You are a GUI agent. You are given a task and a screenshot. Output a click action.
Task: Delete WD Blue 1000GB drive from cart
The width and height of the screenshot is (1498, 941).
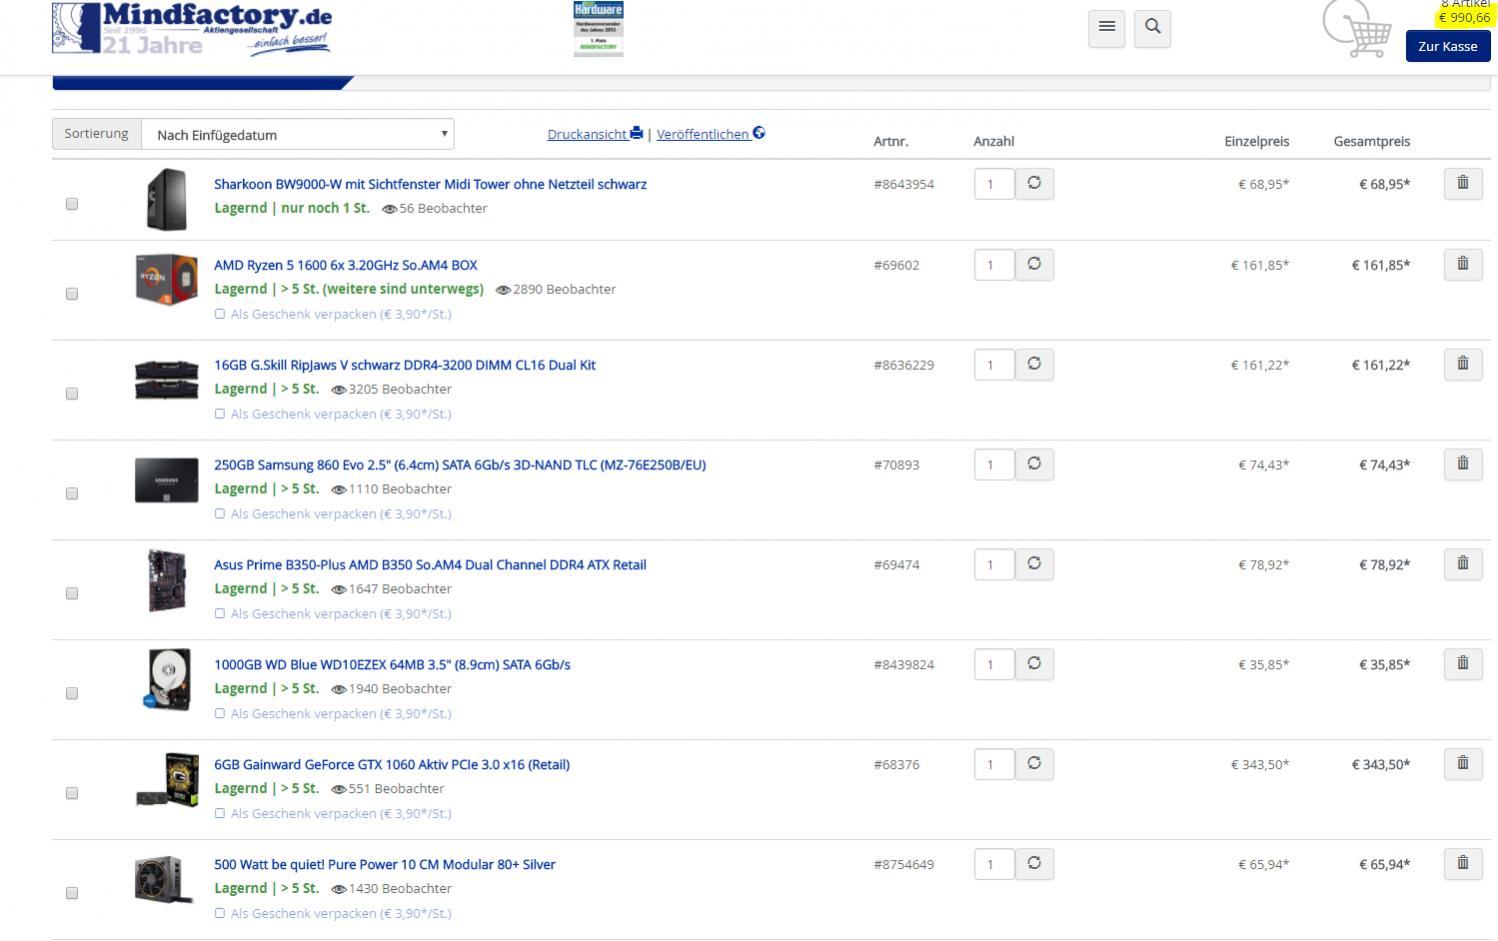(1462, 664)
